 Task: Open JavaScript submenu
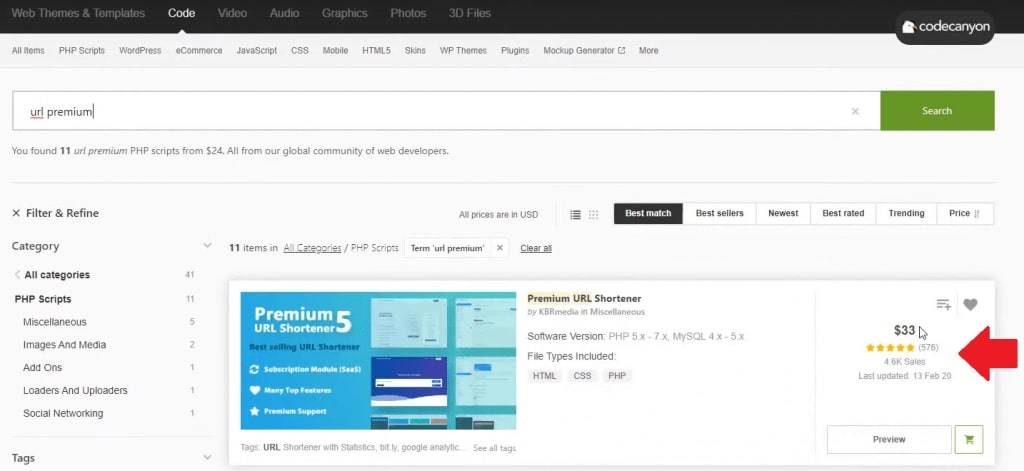(257, 50)
